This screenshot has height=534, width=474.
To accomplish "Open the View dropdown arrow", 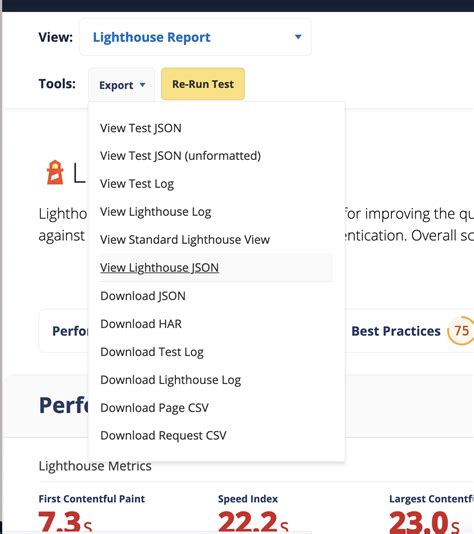I will click(298, 37).
